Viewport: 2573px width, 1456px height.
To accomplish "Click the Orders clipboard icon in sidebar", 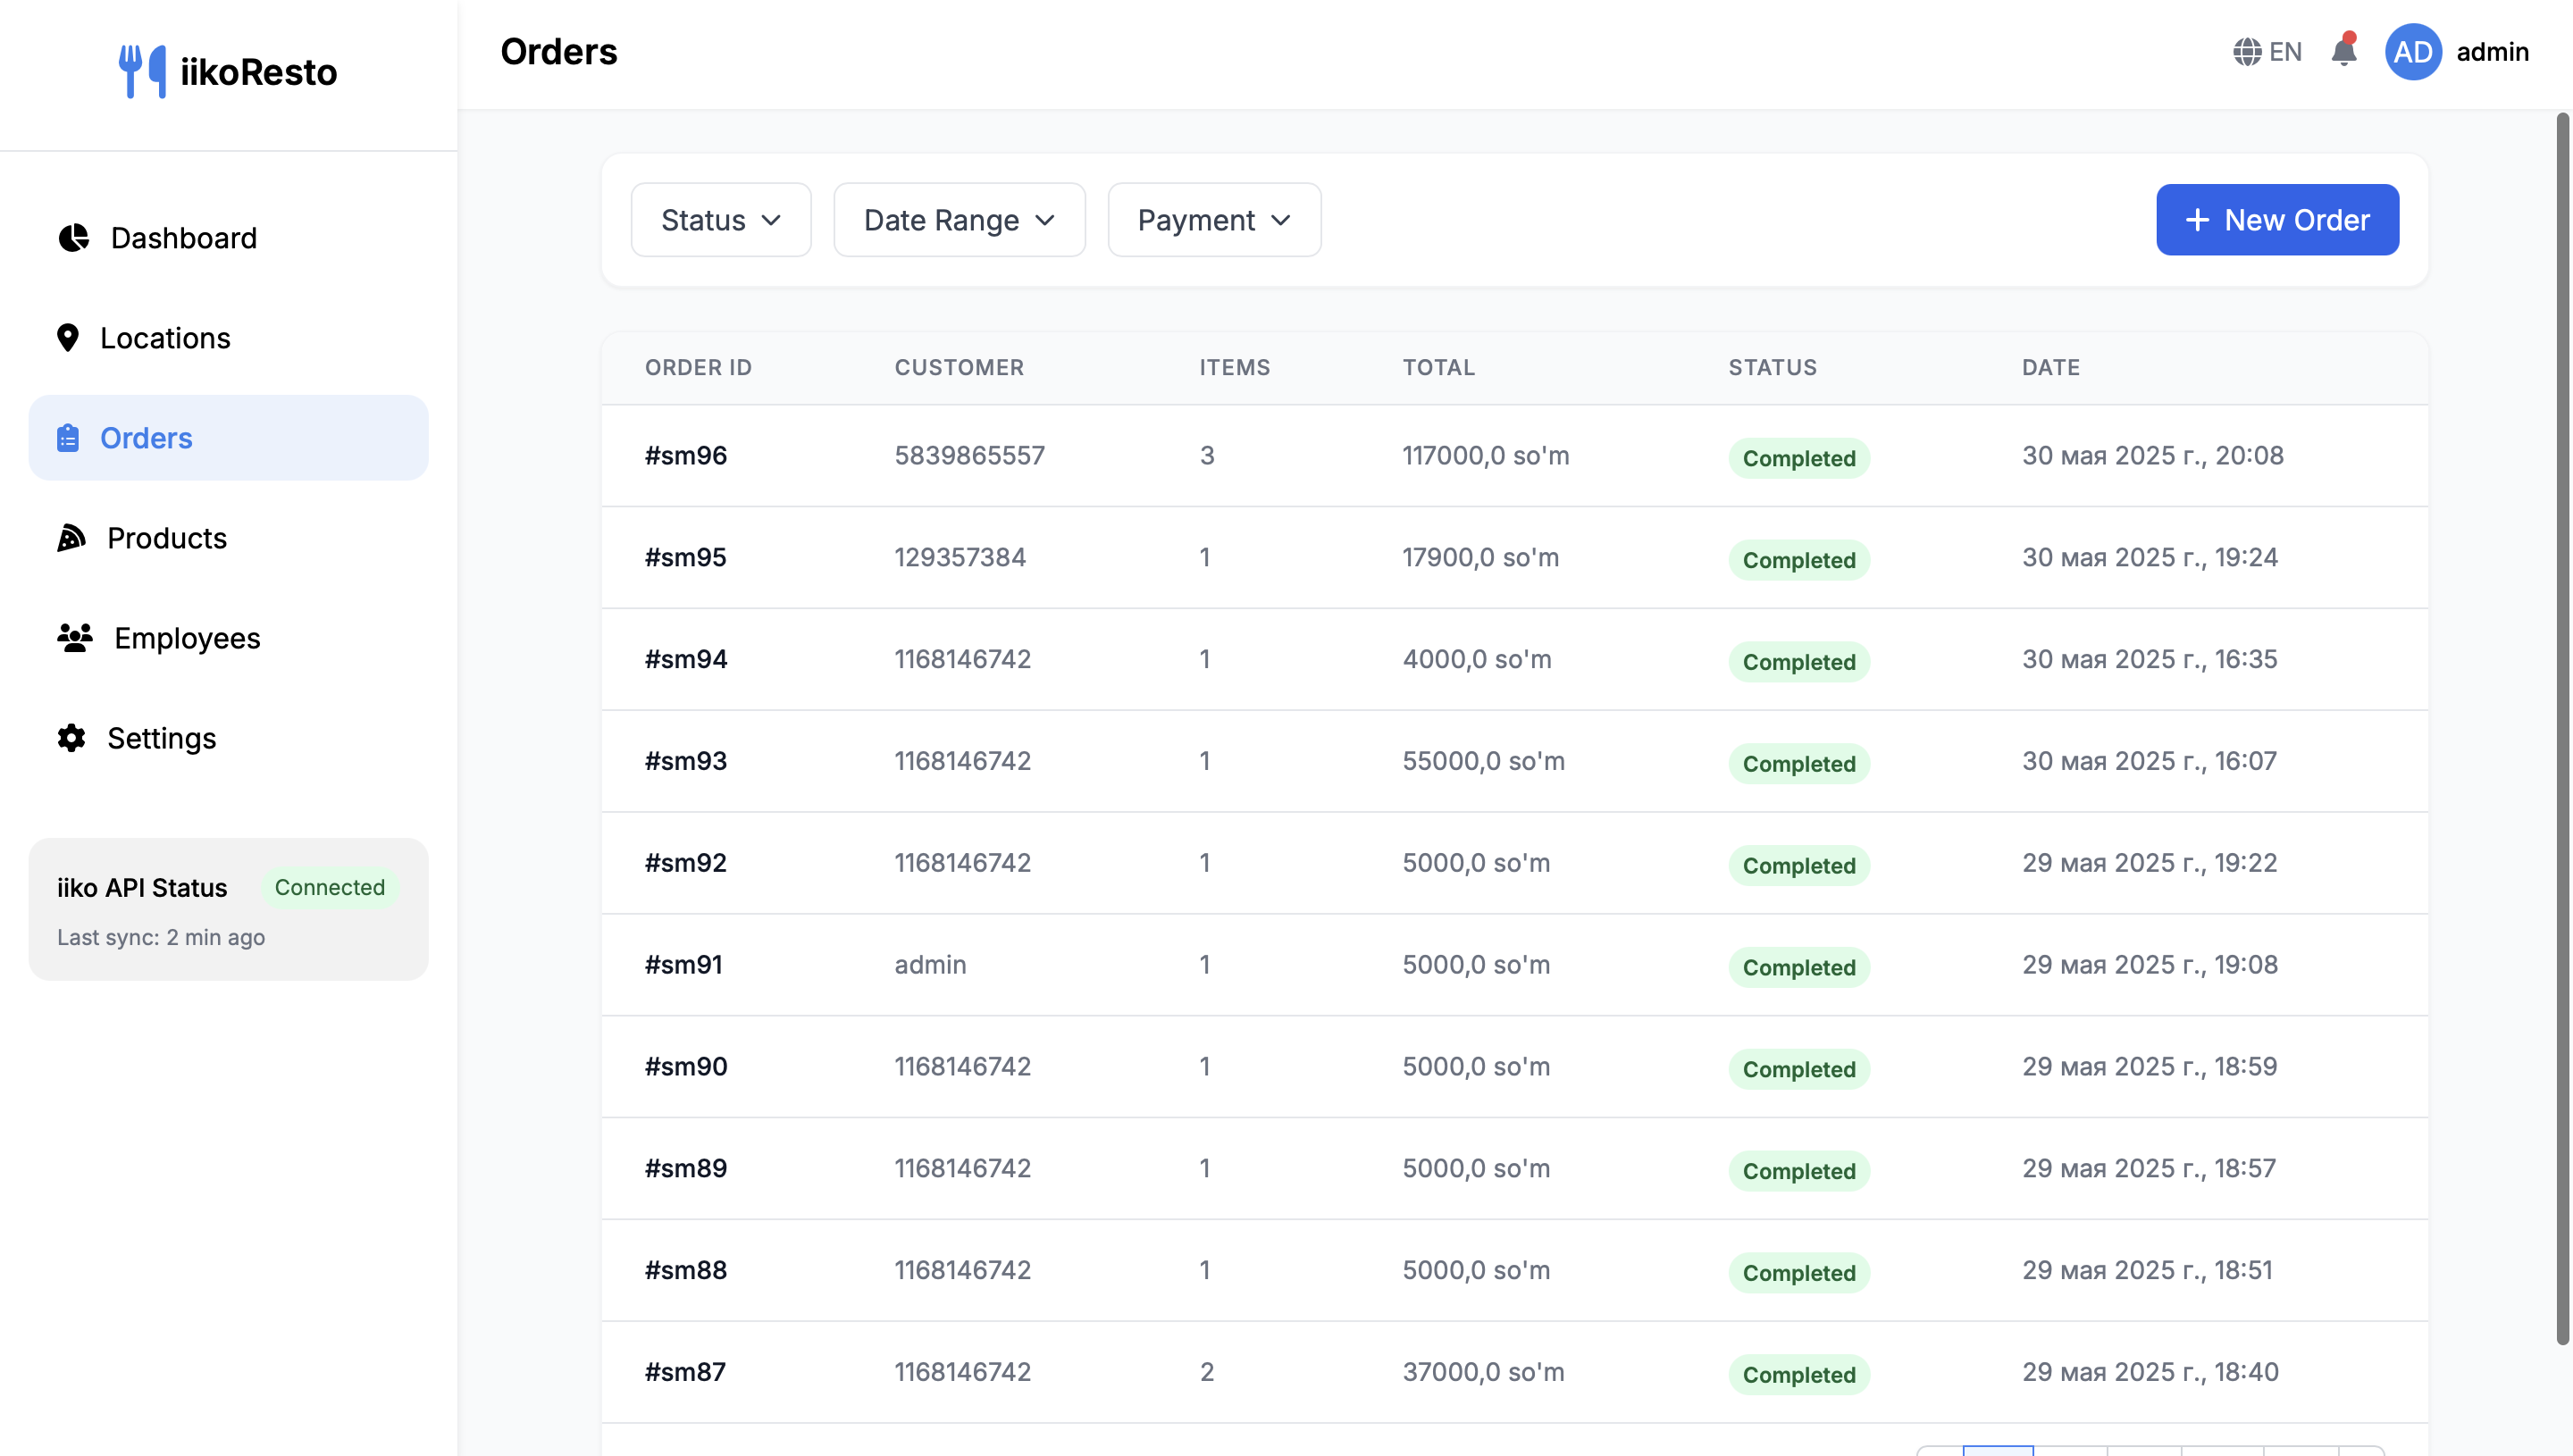I will [67, 437].
